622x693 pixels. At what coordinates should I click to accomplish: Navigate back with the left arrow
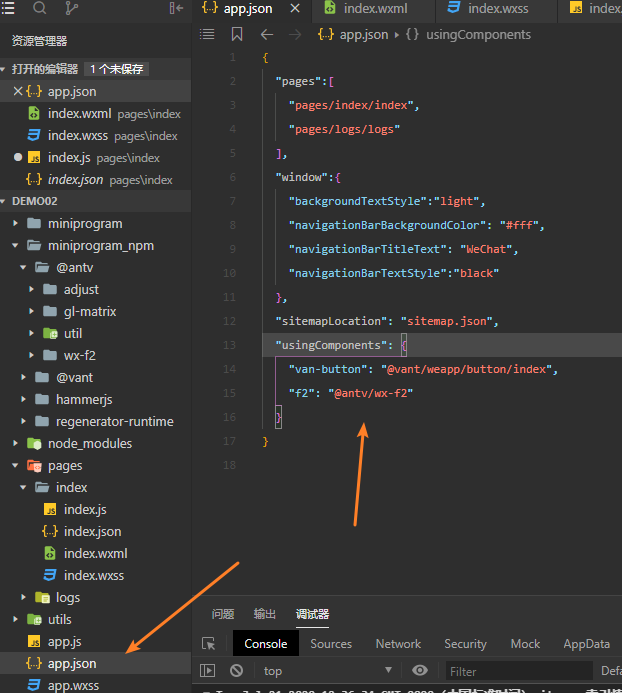[267, 34]
